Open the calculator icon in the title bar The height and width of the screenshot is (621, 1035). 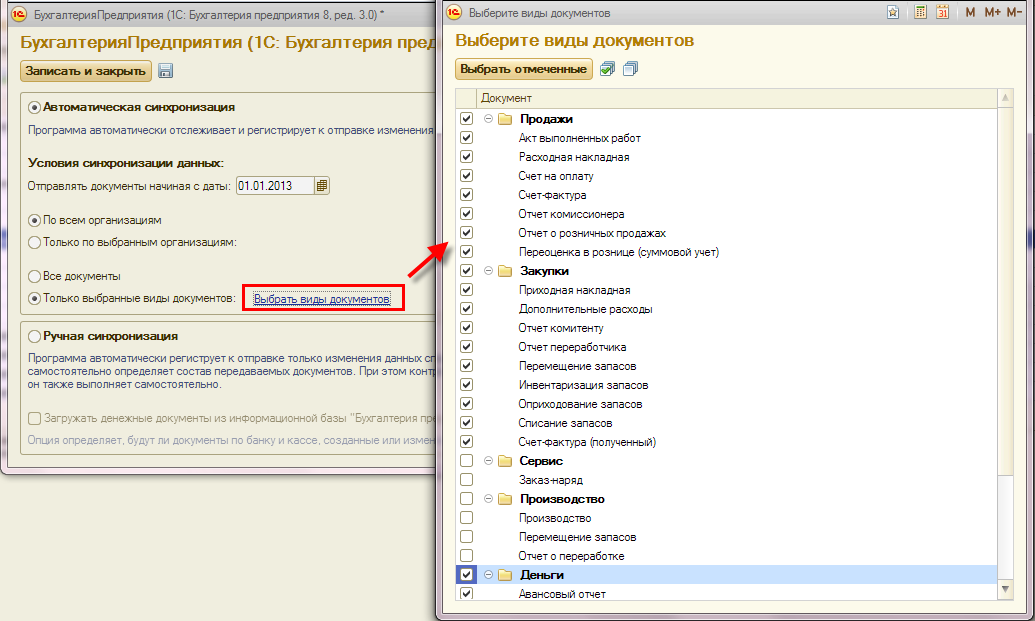click(920, 13)
